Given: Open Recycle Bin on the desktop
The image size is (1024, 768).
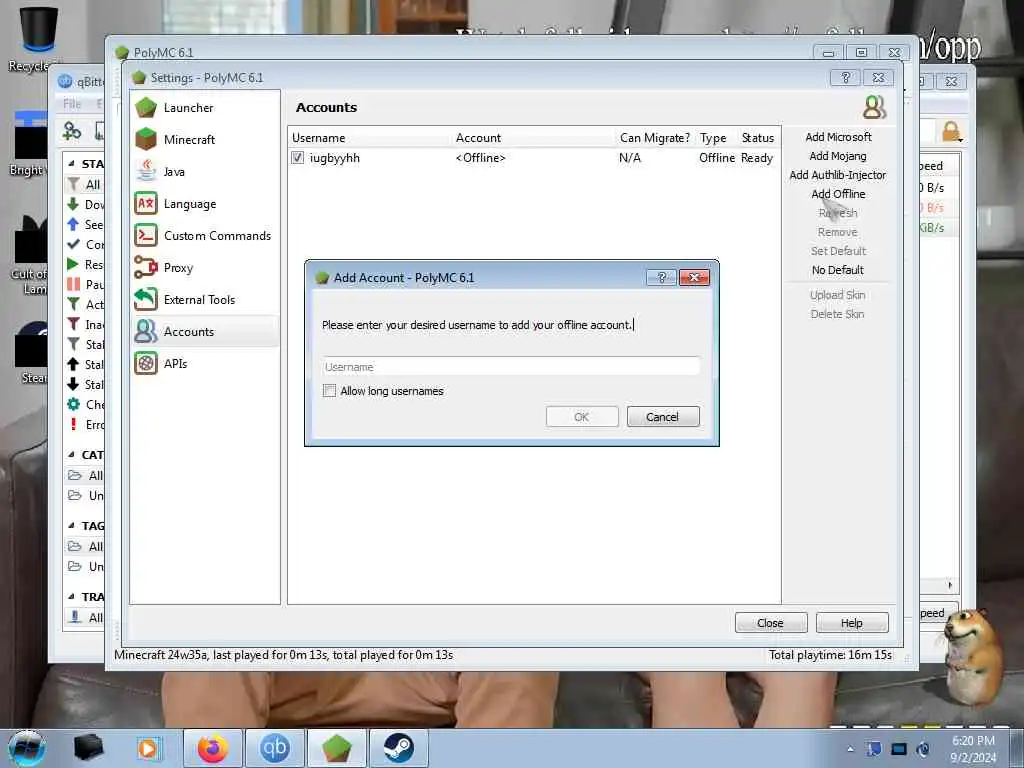Looking at the screenshot, I should (x=38, y=38).
